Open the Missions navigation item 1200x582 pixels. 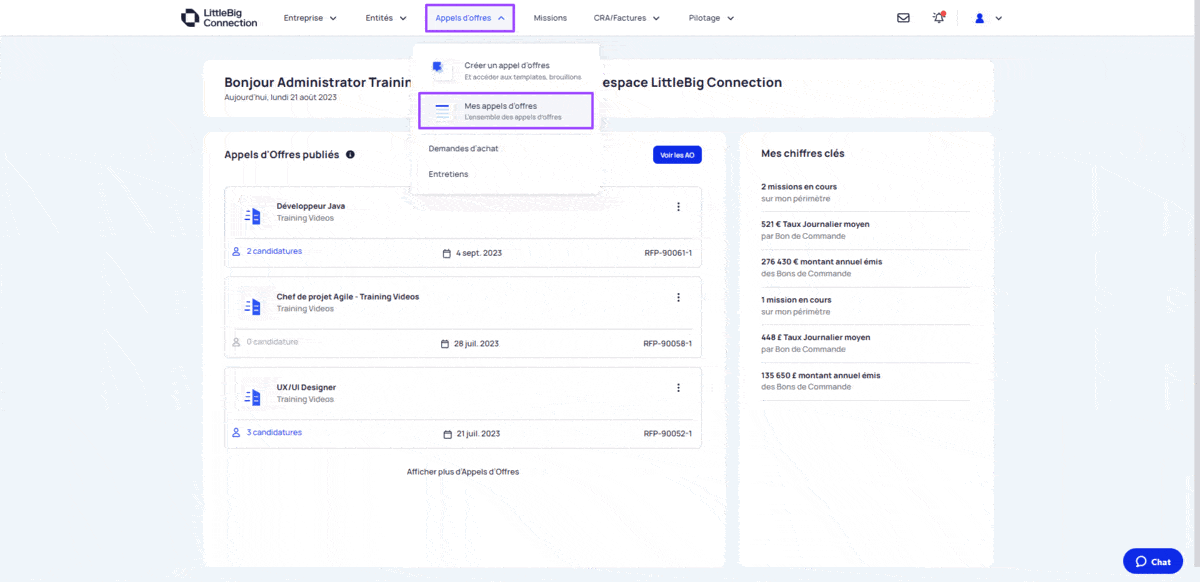click(x=550, y=18)
